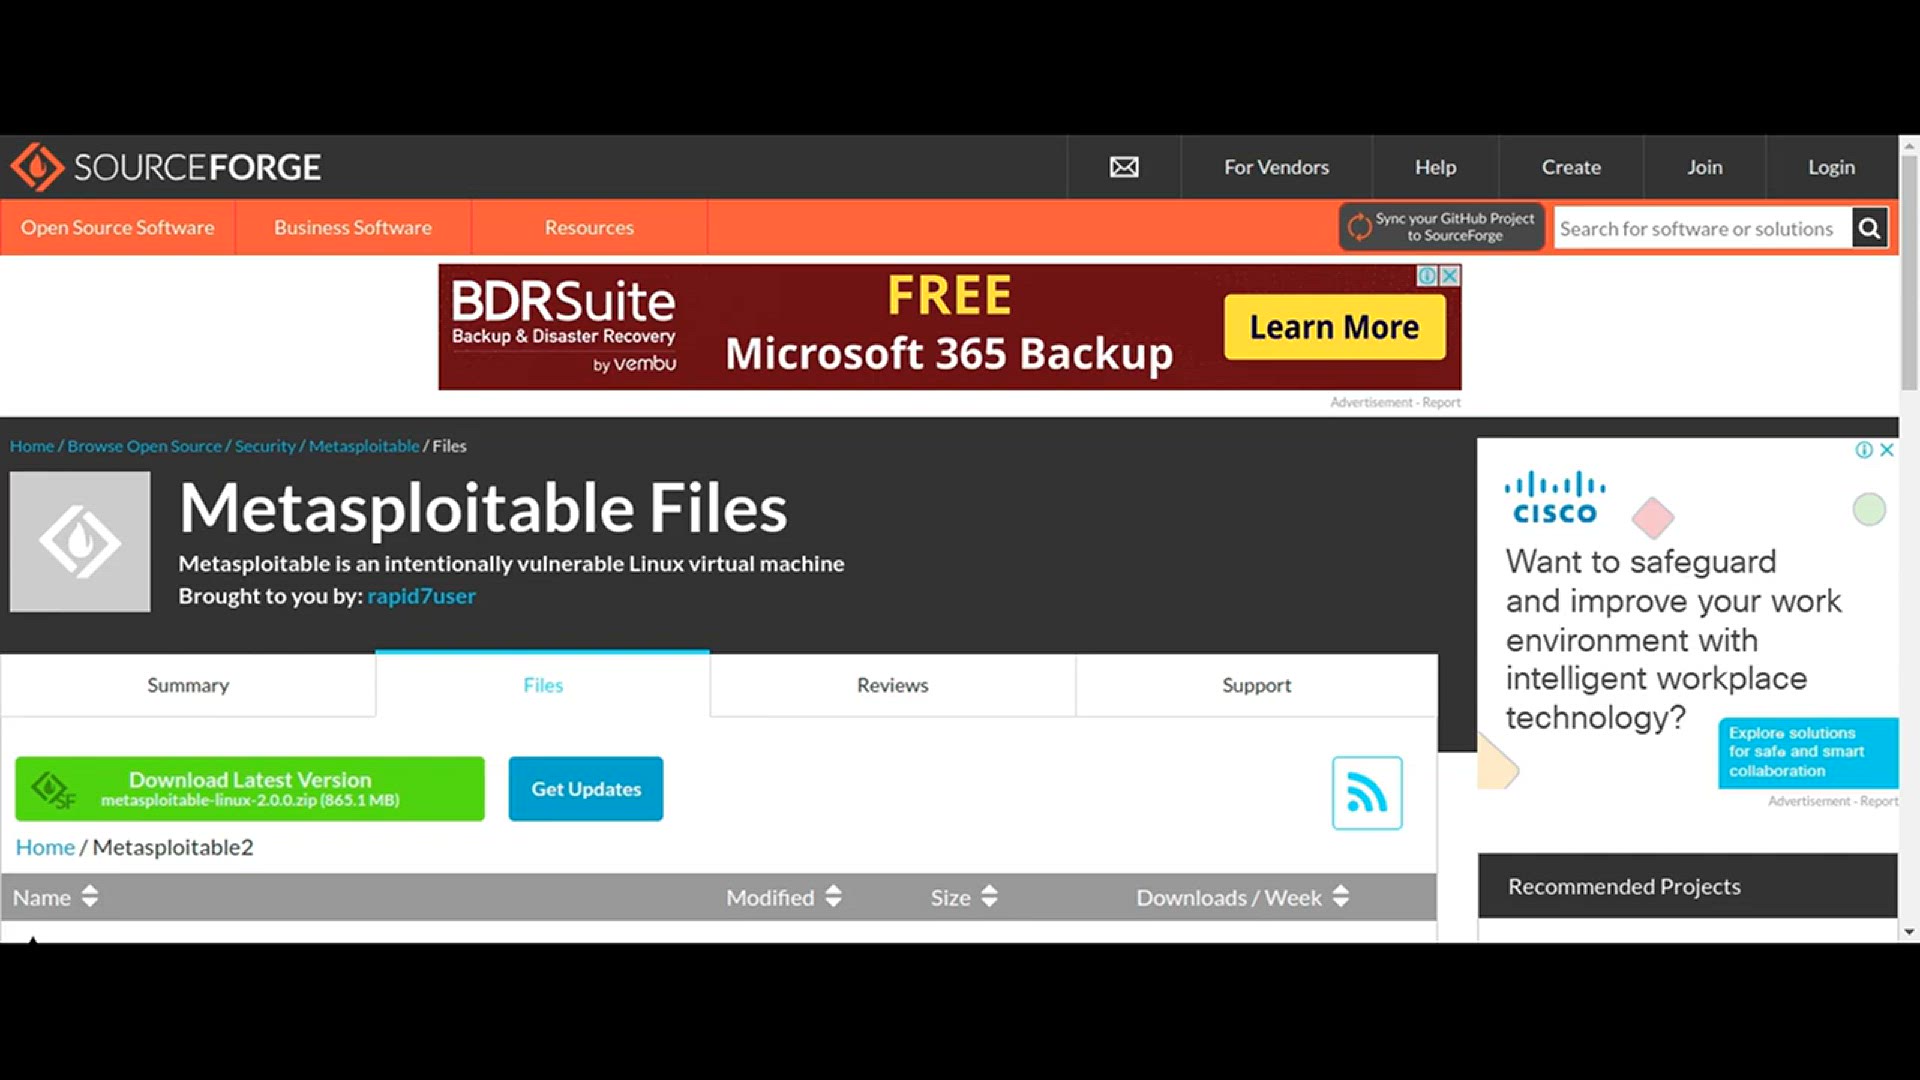The width and height of the screenshot is (1920, 1080).
Task: Click Download Latest Version button
Action: tap(250, 789)
